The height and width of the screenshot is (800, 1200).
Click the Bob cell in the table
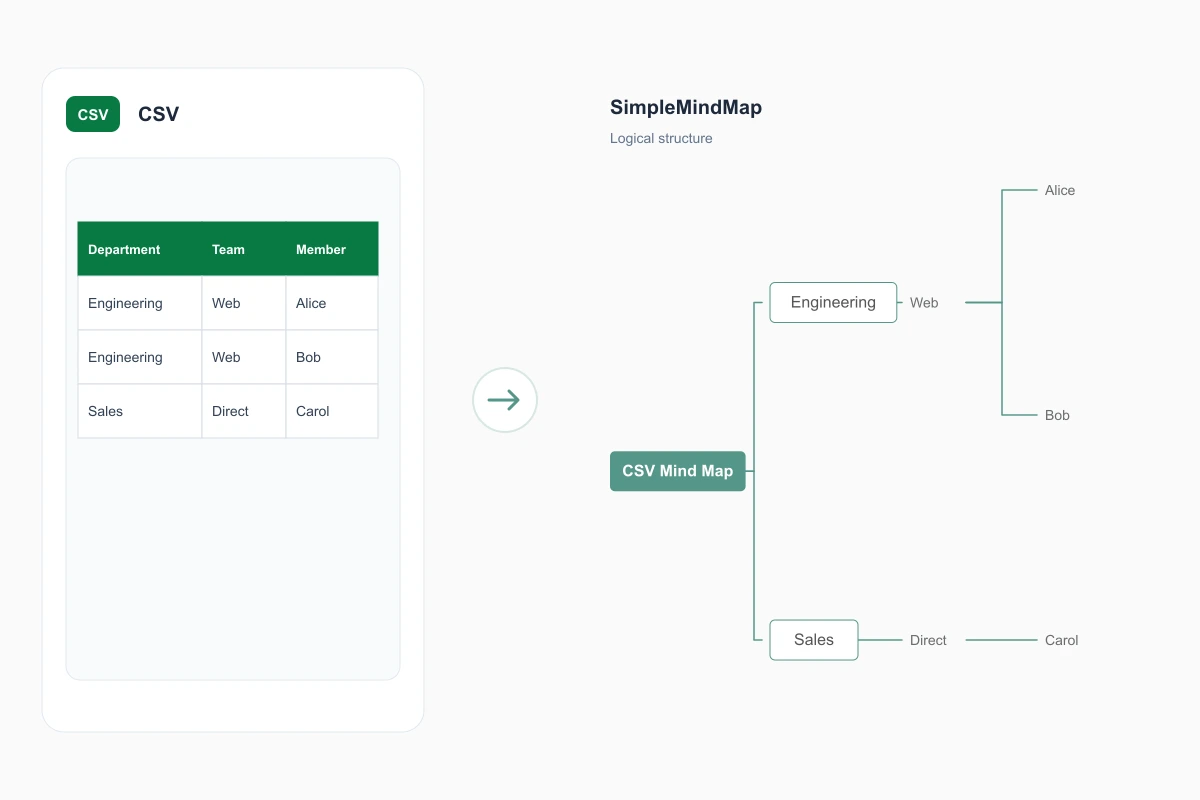coord(332,357)
